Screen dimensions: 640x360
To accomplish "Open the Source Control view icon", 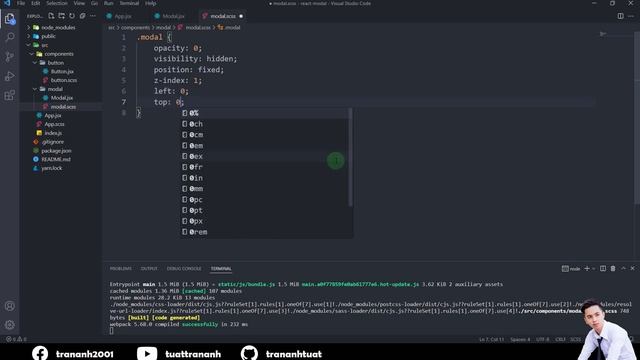I will pyautogui.click(x=10, y=57).
